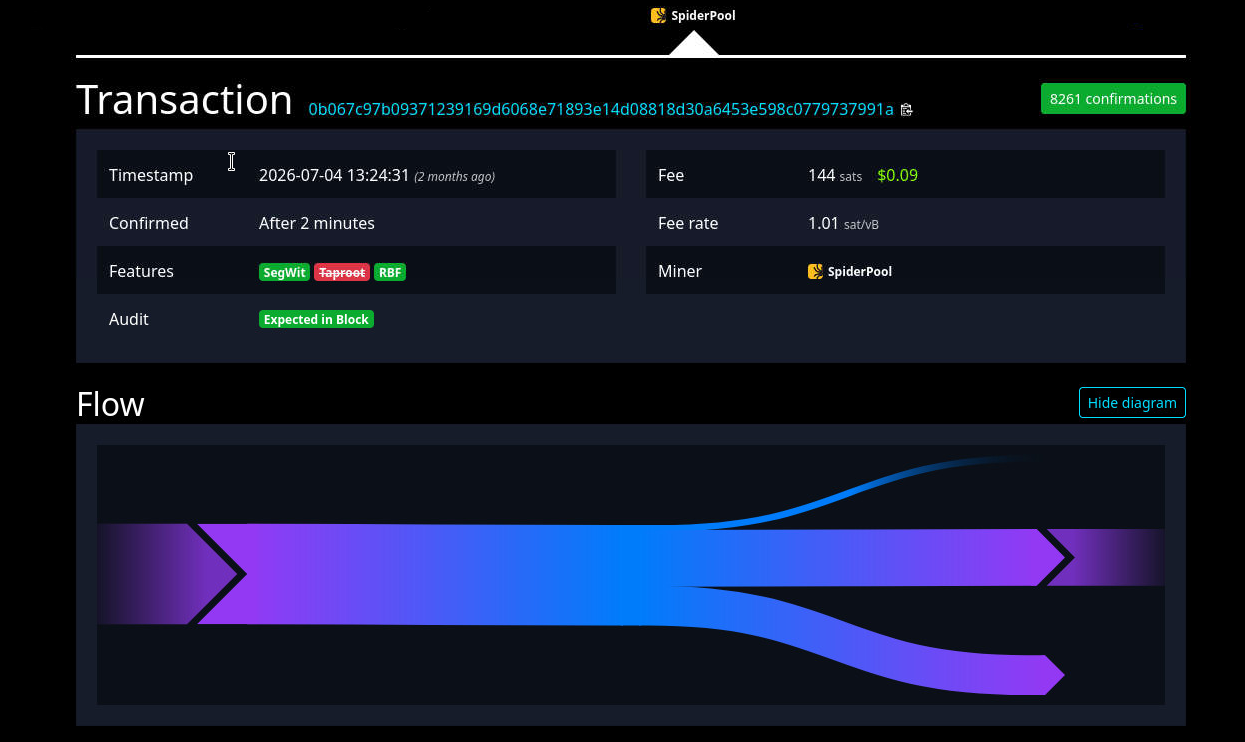Click the fee amount 144 sats

tap(835, 175)
